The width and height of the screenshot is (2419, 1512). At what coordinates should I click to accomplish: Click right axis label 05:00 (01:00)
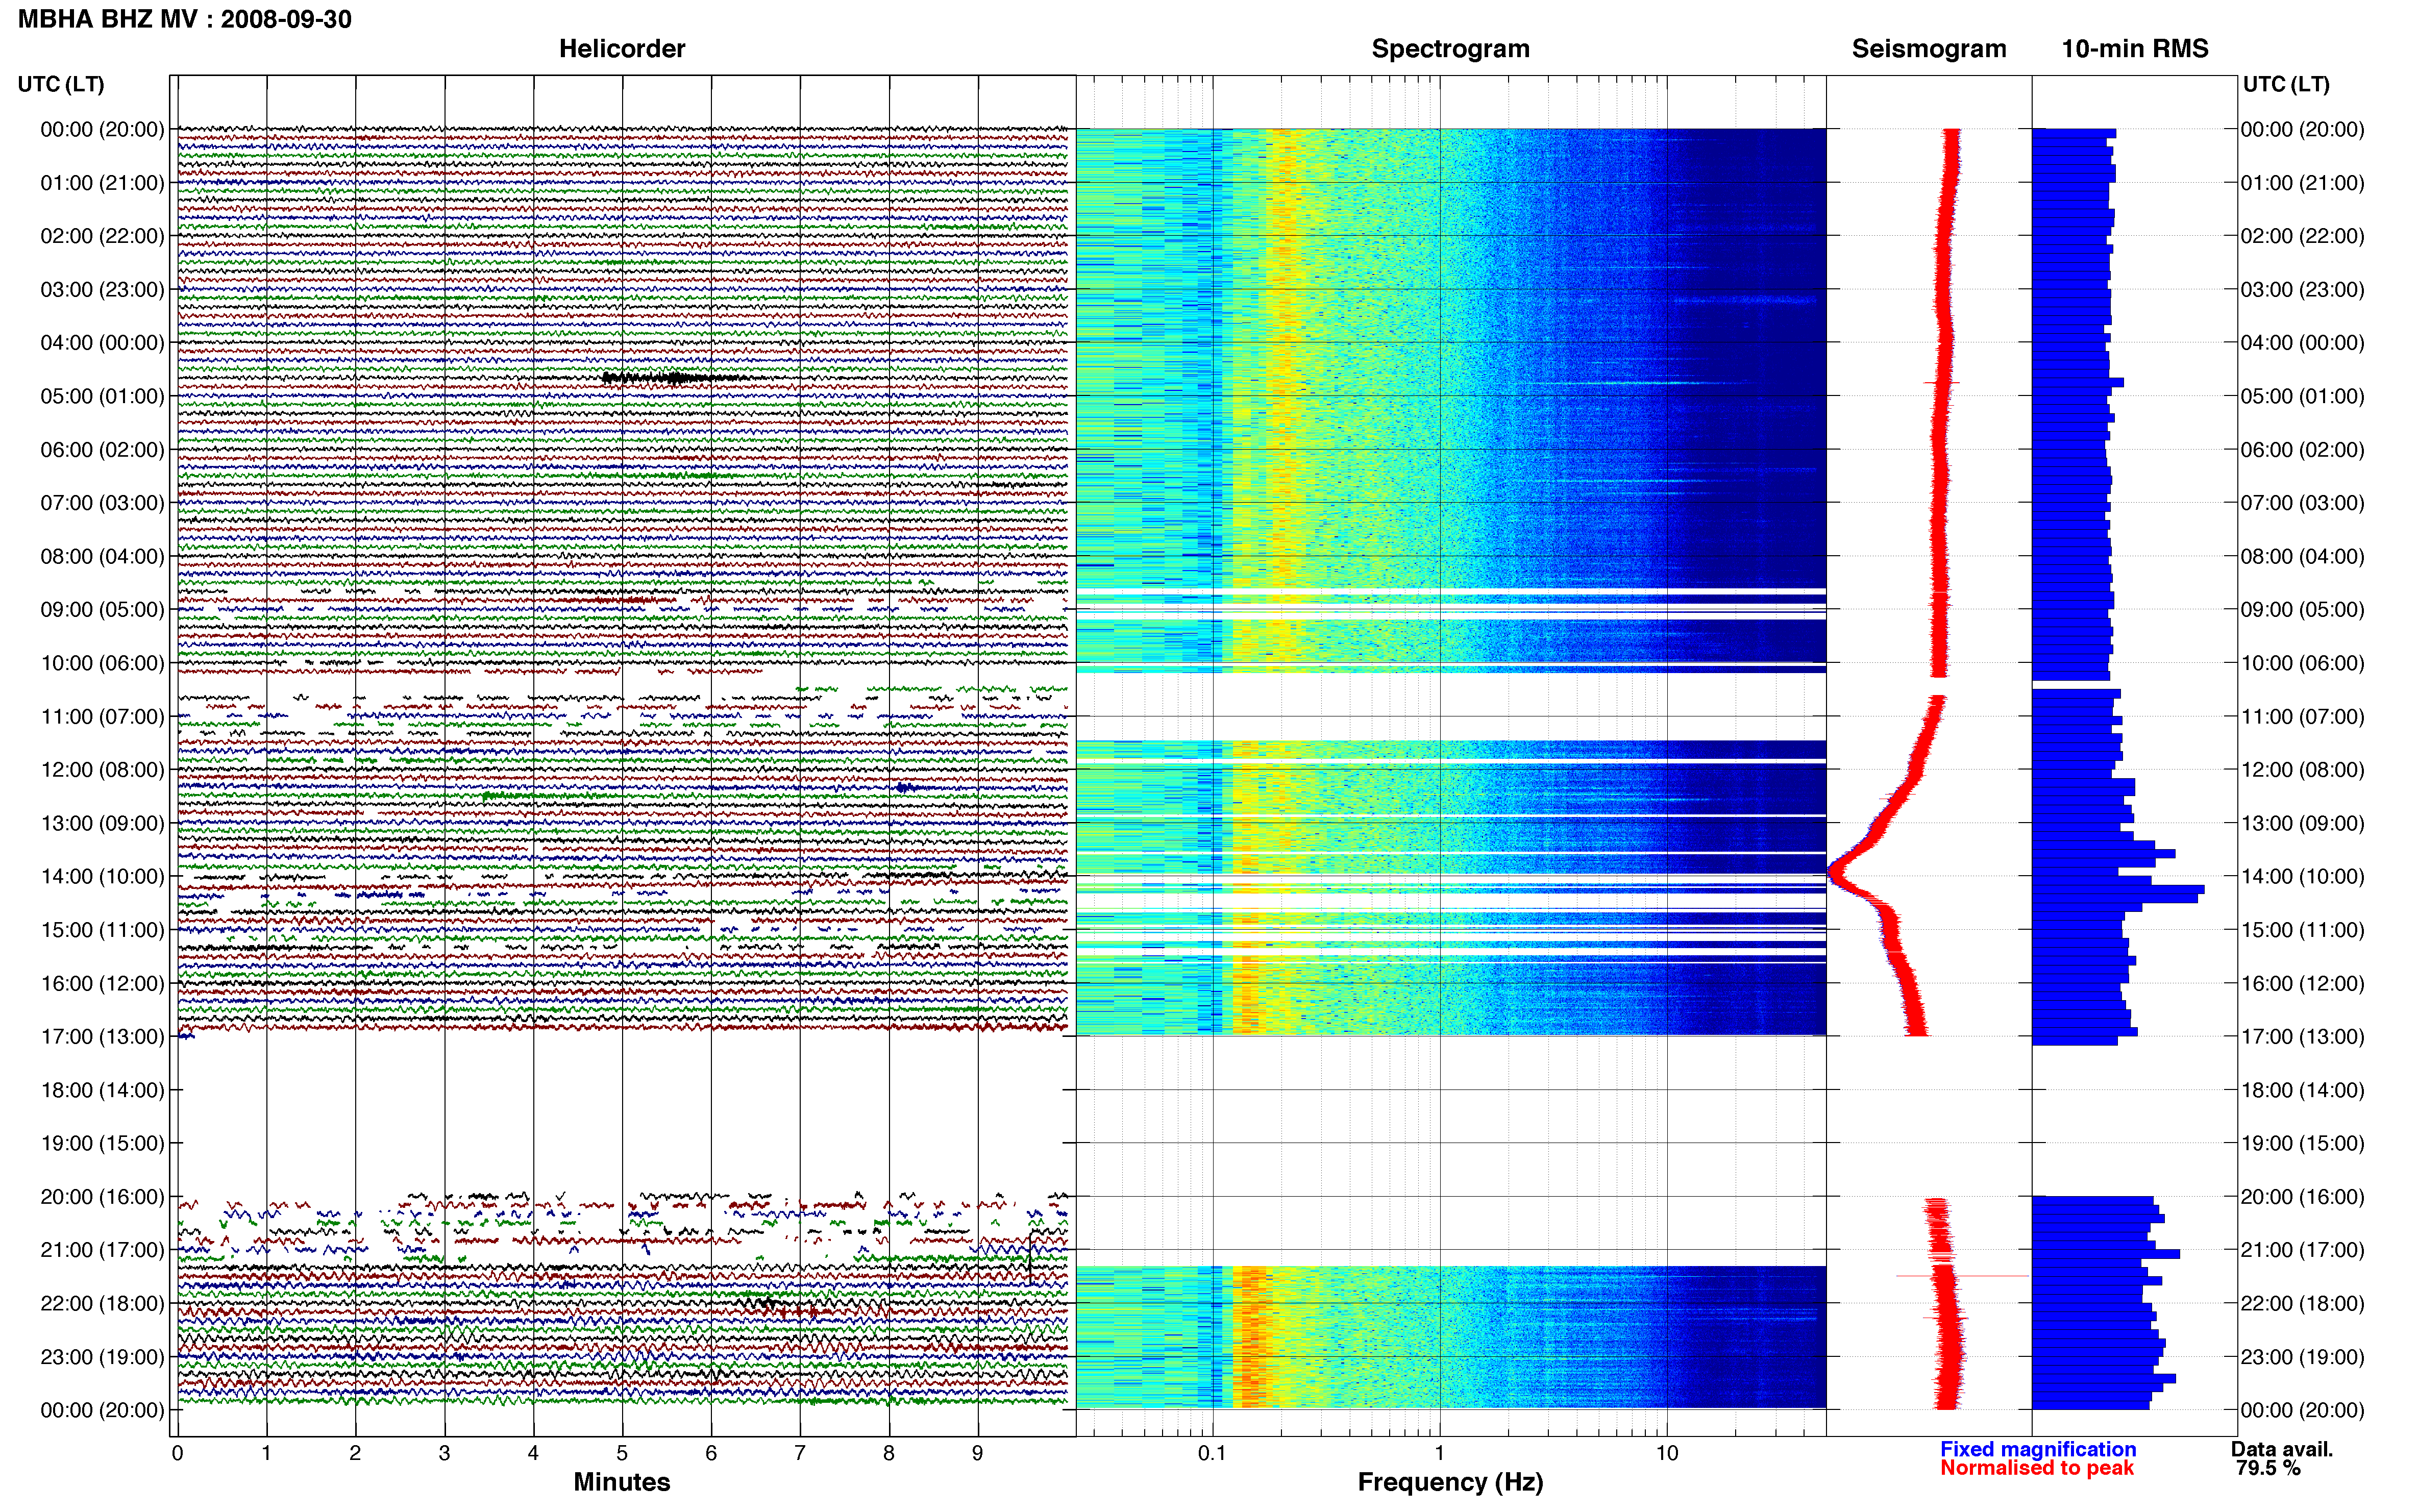pyautogui.click(x=2302, y=396)
